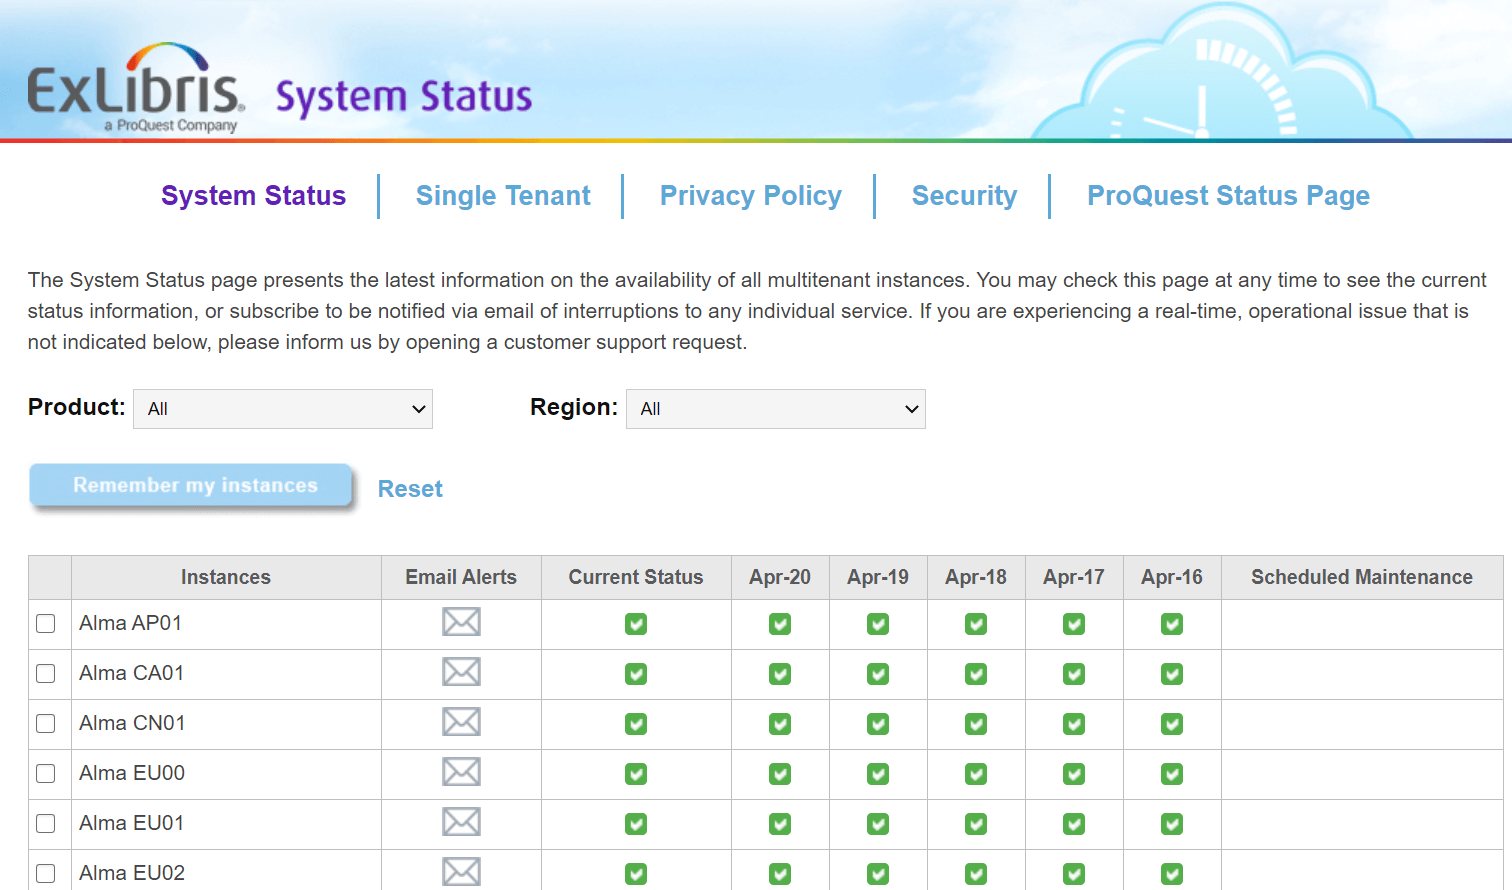The width and height of the screenshot is (1512, 890).
Task: Click Alma EU00 Apr-17 status check icon
Action: point(1074,774)
